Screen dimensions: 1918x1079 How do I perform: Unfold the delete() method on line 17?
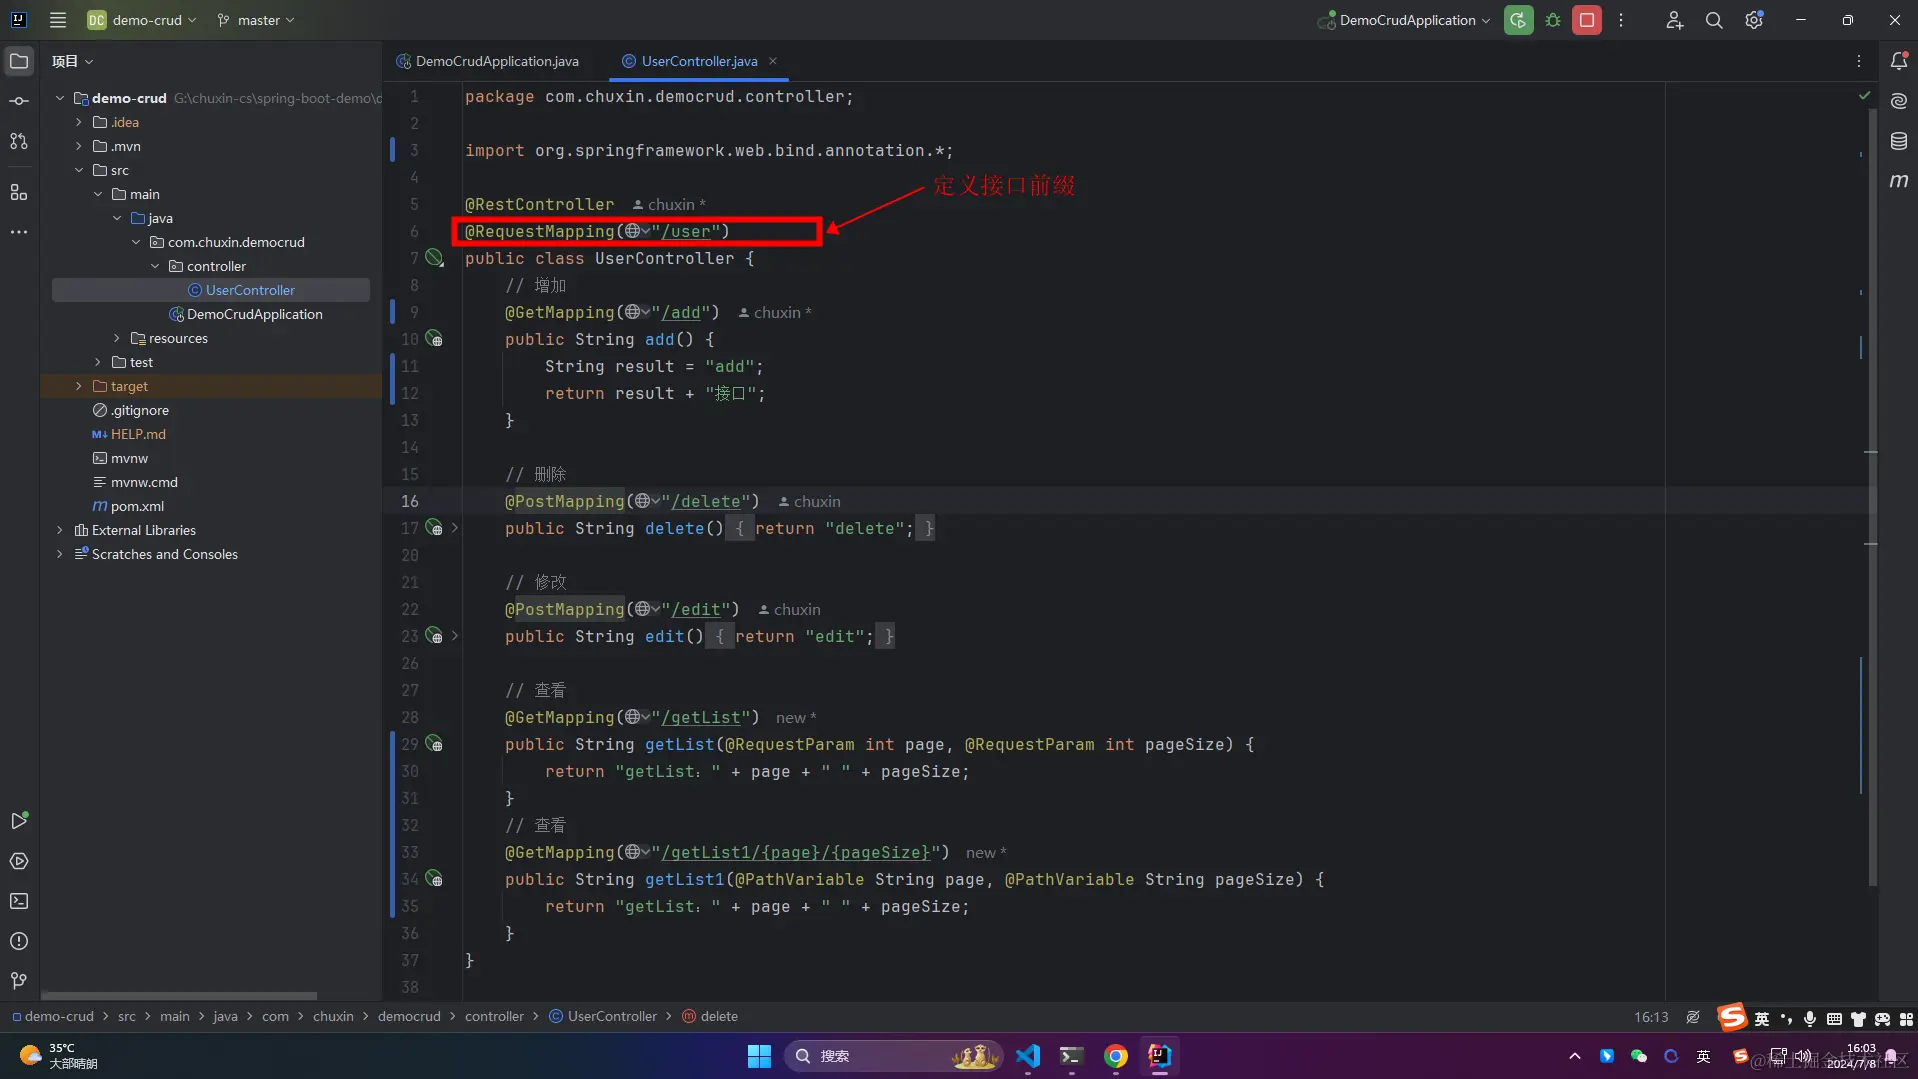(x=455, y=528)
